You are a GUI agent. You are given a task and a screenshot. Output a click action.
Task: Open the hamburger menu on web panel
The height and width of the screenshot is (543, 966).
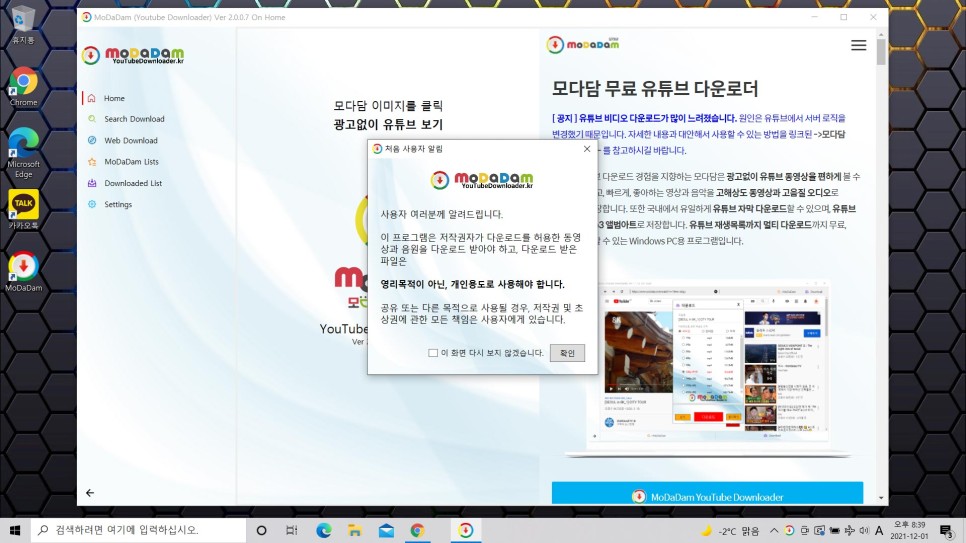(858, 46)
